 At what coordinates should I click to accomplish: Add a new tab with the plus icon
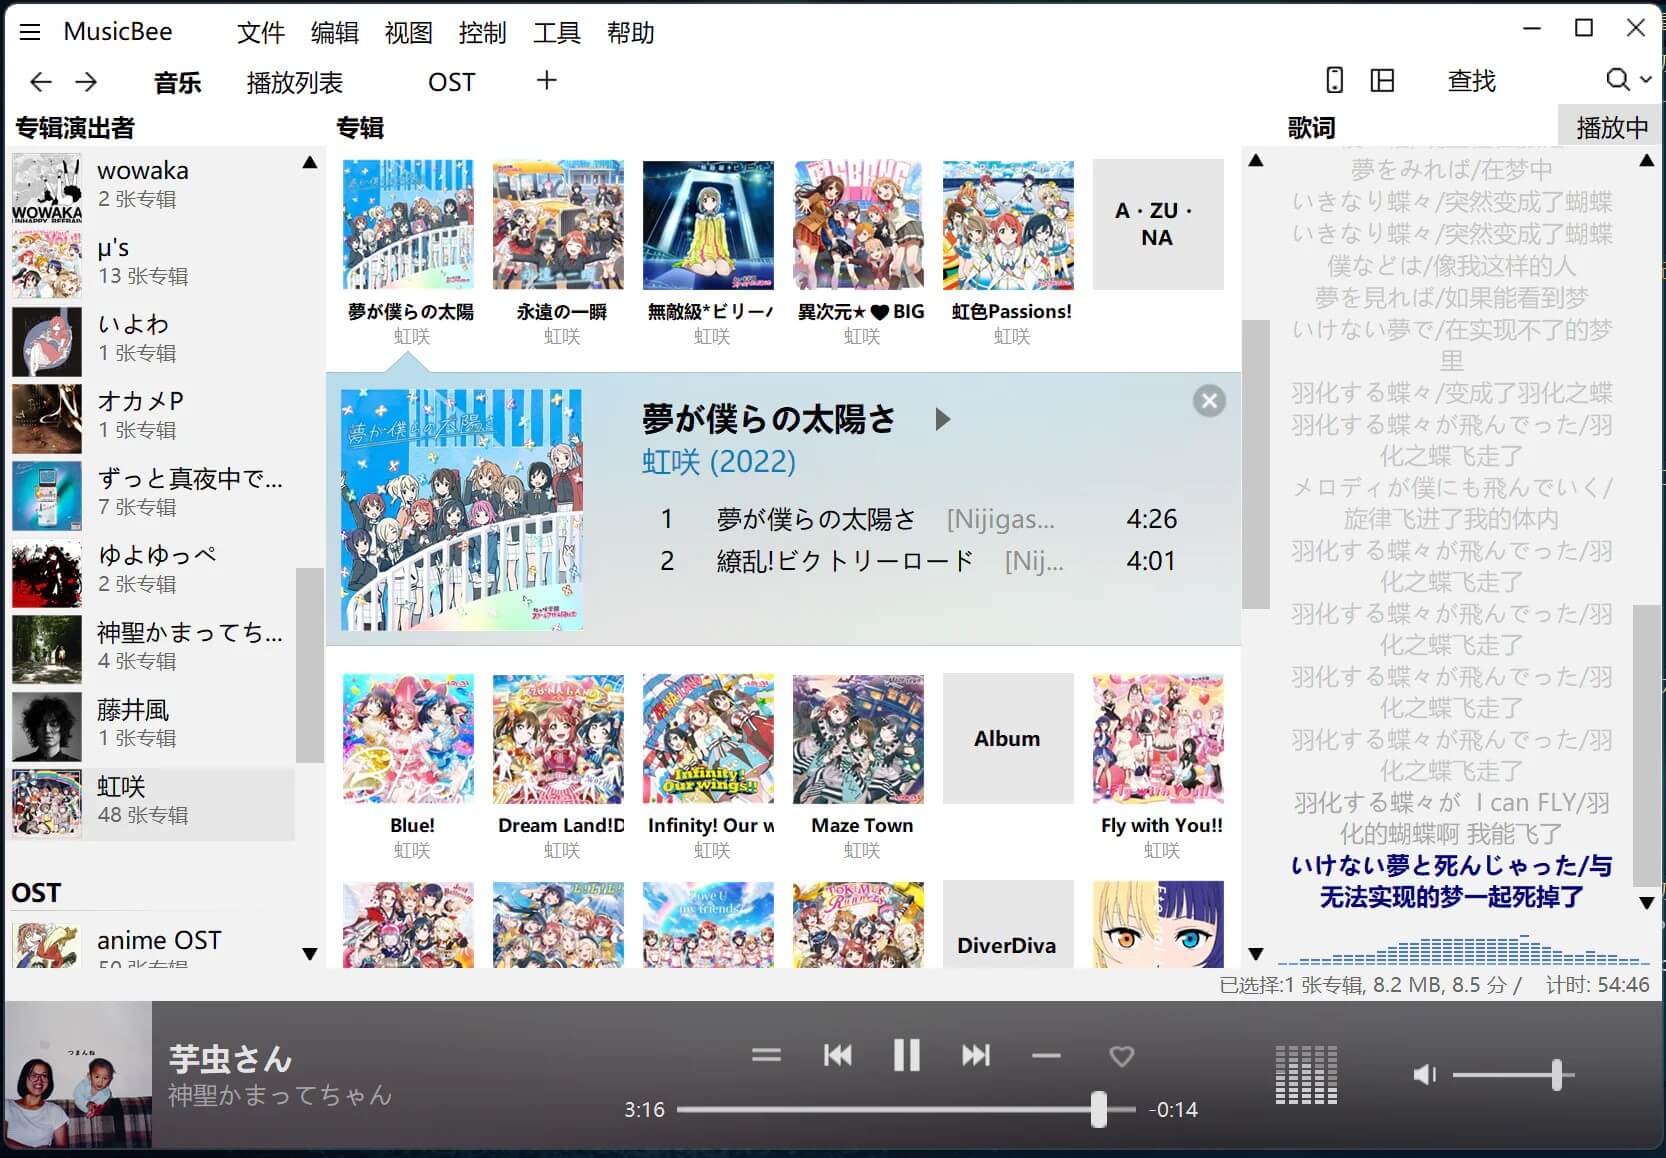pyautogui.click(x=546, y=81)
